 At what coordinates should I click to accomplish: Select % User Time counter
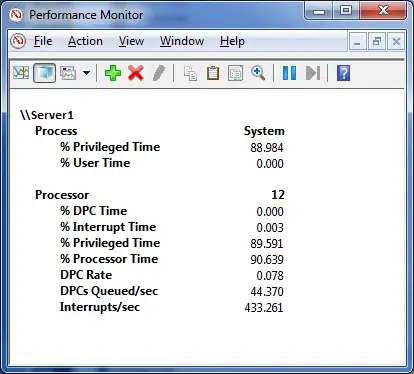(x=95, y=163)
